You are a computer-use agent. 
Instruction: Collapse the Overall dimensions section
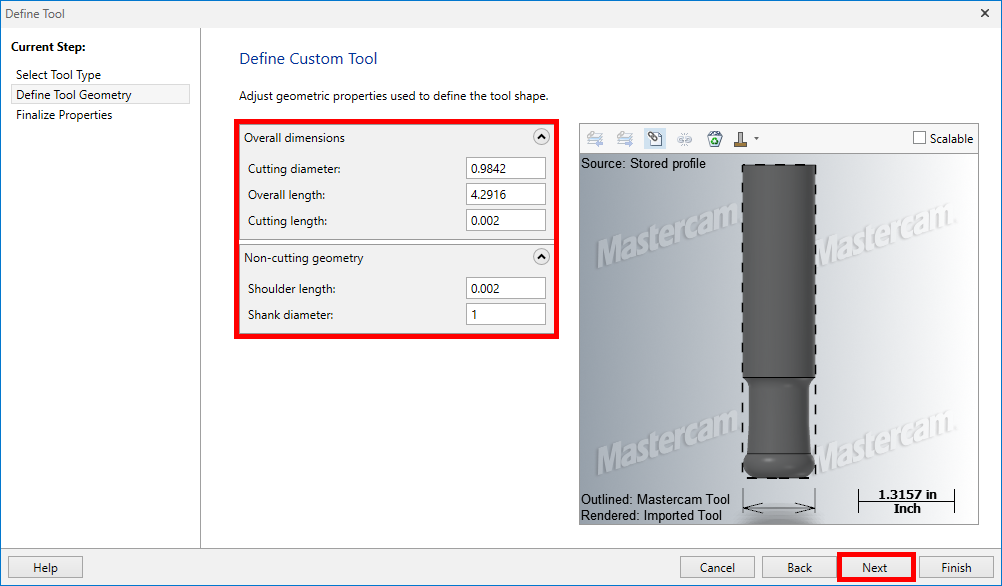tap(541, 137)
